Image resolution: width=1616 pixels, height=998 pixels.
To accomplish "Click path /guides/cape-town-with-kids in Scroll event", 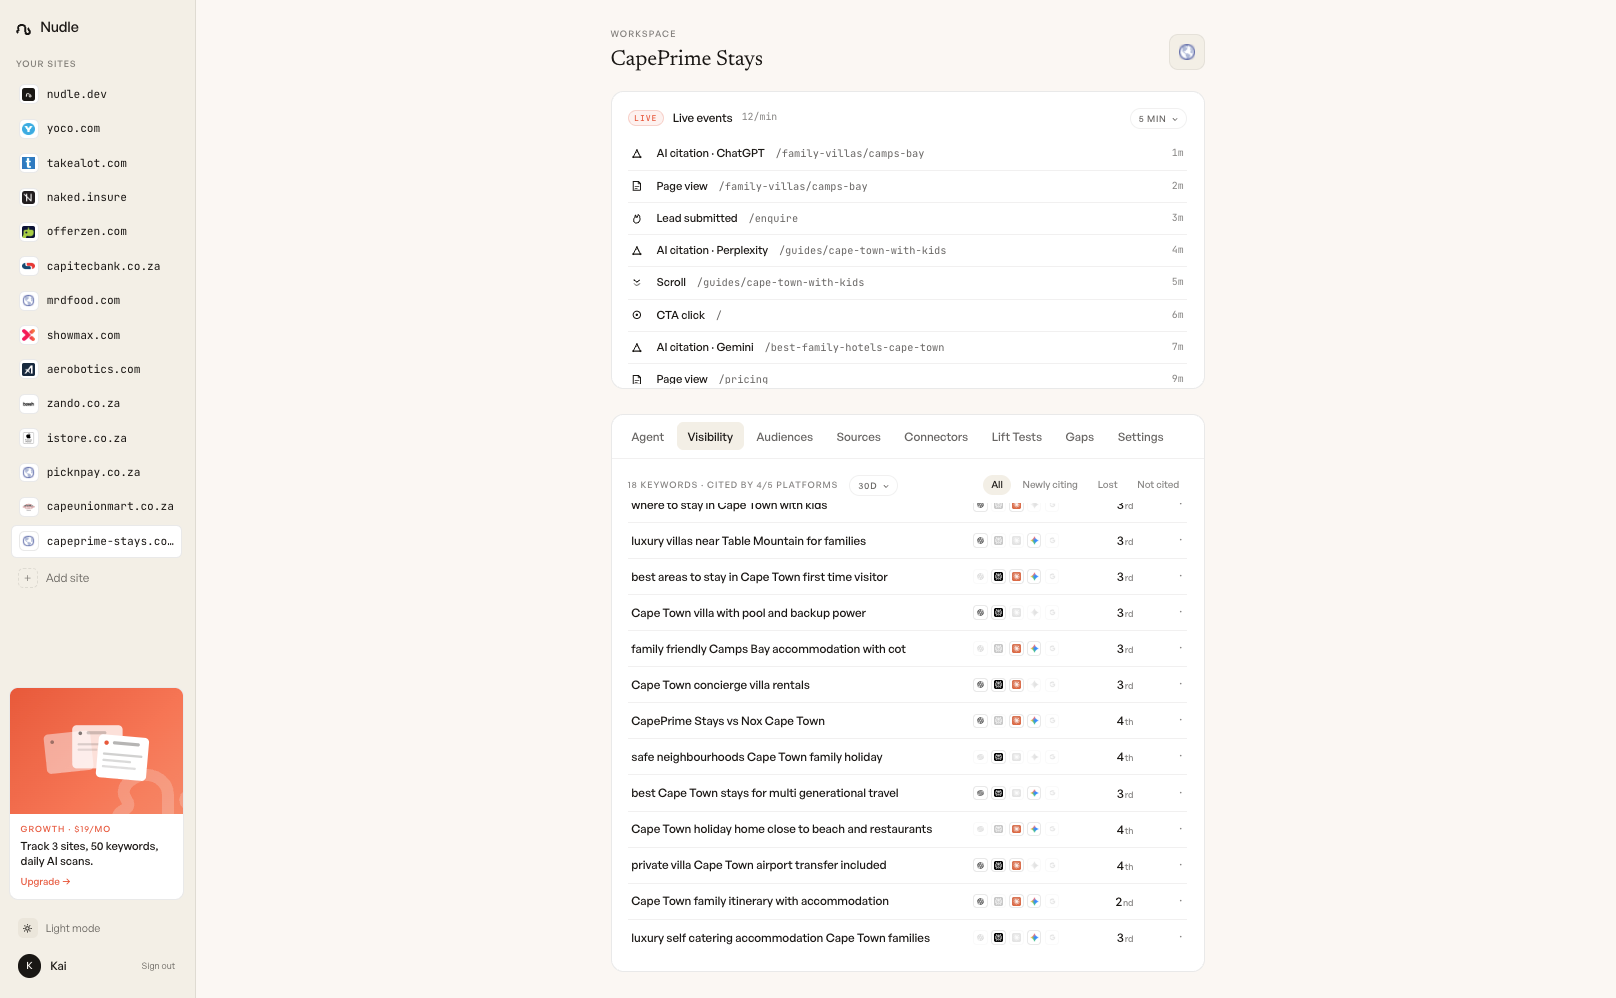I will pos(781,283).
